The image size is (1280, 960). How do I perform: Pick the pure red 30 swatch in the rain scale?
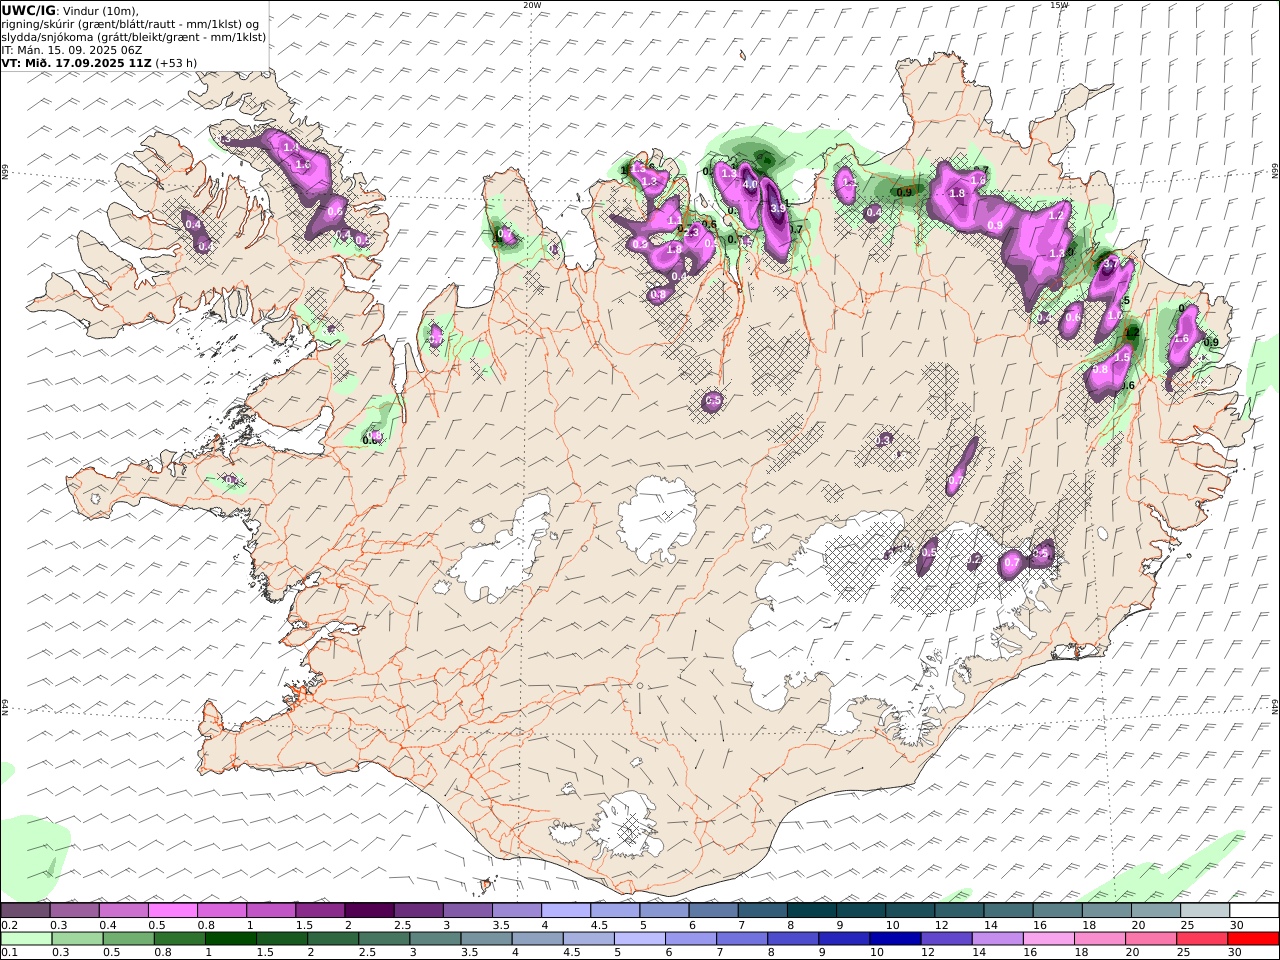(1253, 939)
